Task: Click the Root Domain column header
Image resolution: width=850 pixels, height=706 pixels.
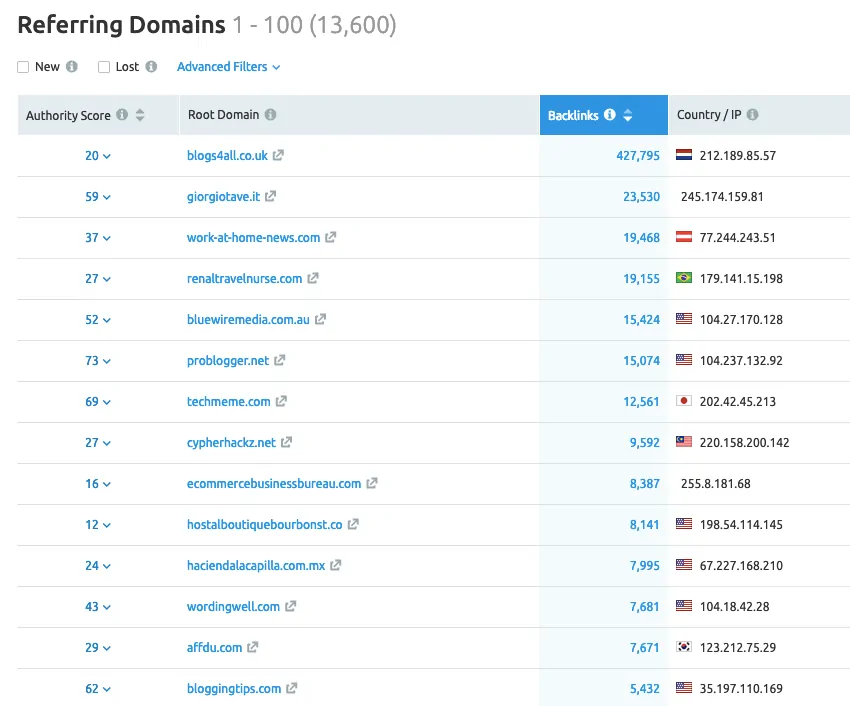Action: [359, 115]
